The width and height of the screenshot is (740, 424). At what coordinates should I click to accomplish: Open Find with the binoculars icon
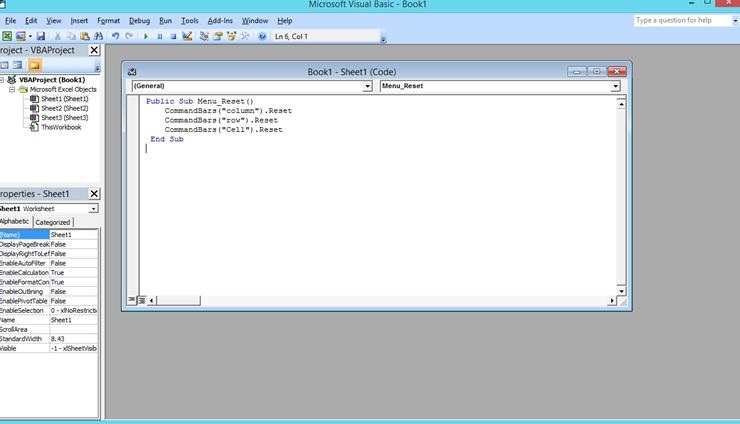[x=98, y=36]
